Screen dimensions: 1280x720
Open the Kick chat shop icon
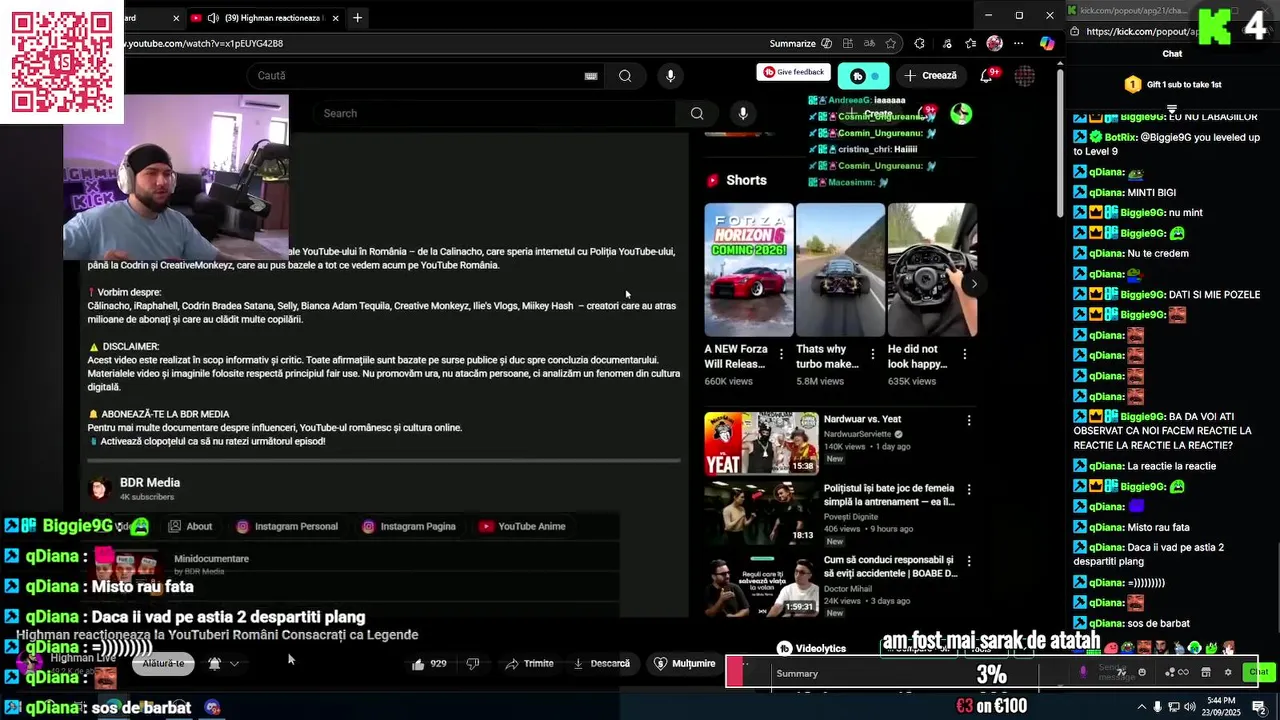[1206, 673]
